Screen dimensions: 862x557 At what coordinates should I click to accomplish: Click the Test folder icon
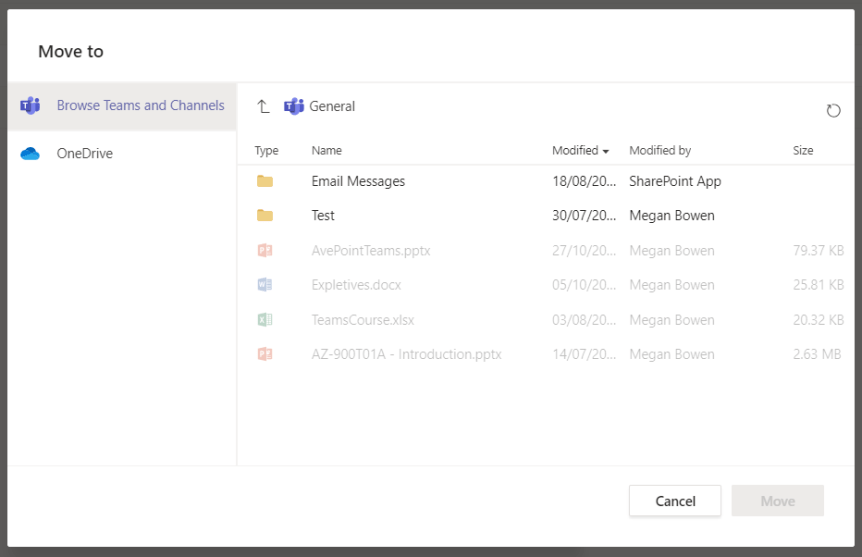(x=265, y=215)
